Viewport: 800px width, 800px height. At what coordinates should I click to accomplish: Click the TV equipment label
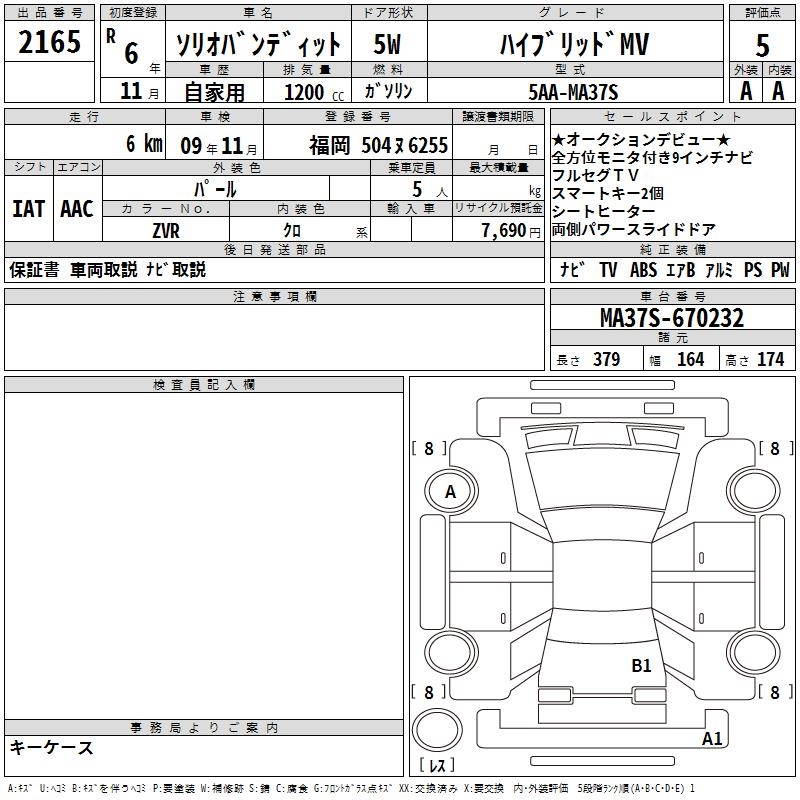(608, 269)
